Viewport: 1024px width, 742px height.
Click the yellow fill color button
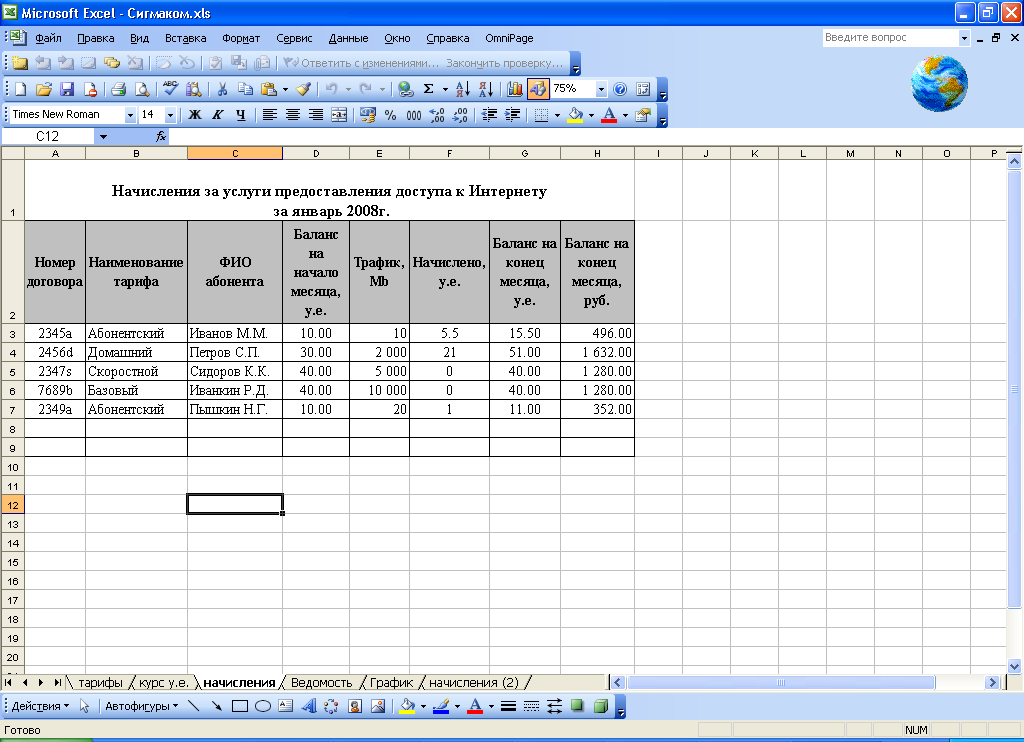575,115
